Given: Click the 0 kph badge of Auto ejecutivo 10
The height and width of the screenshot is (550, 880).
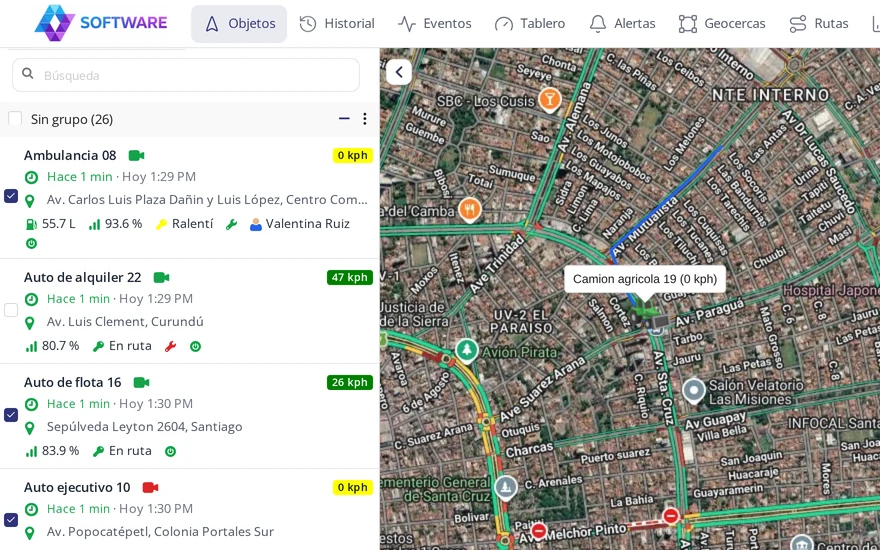Looking at the screenshot, I should (x=353, y=487).
